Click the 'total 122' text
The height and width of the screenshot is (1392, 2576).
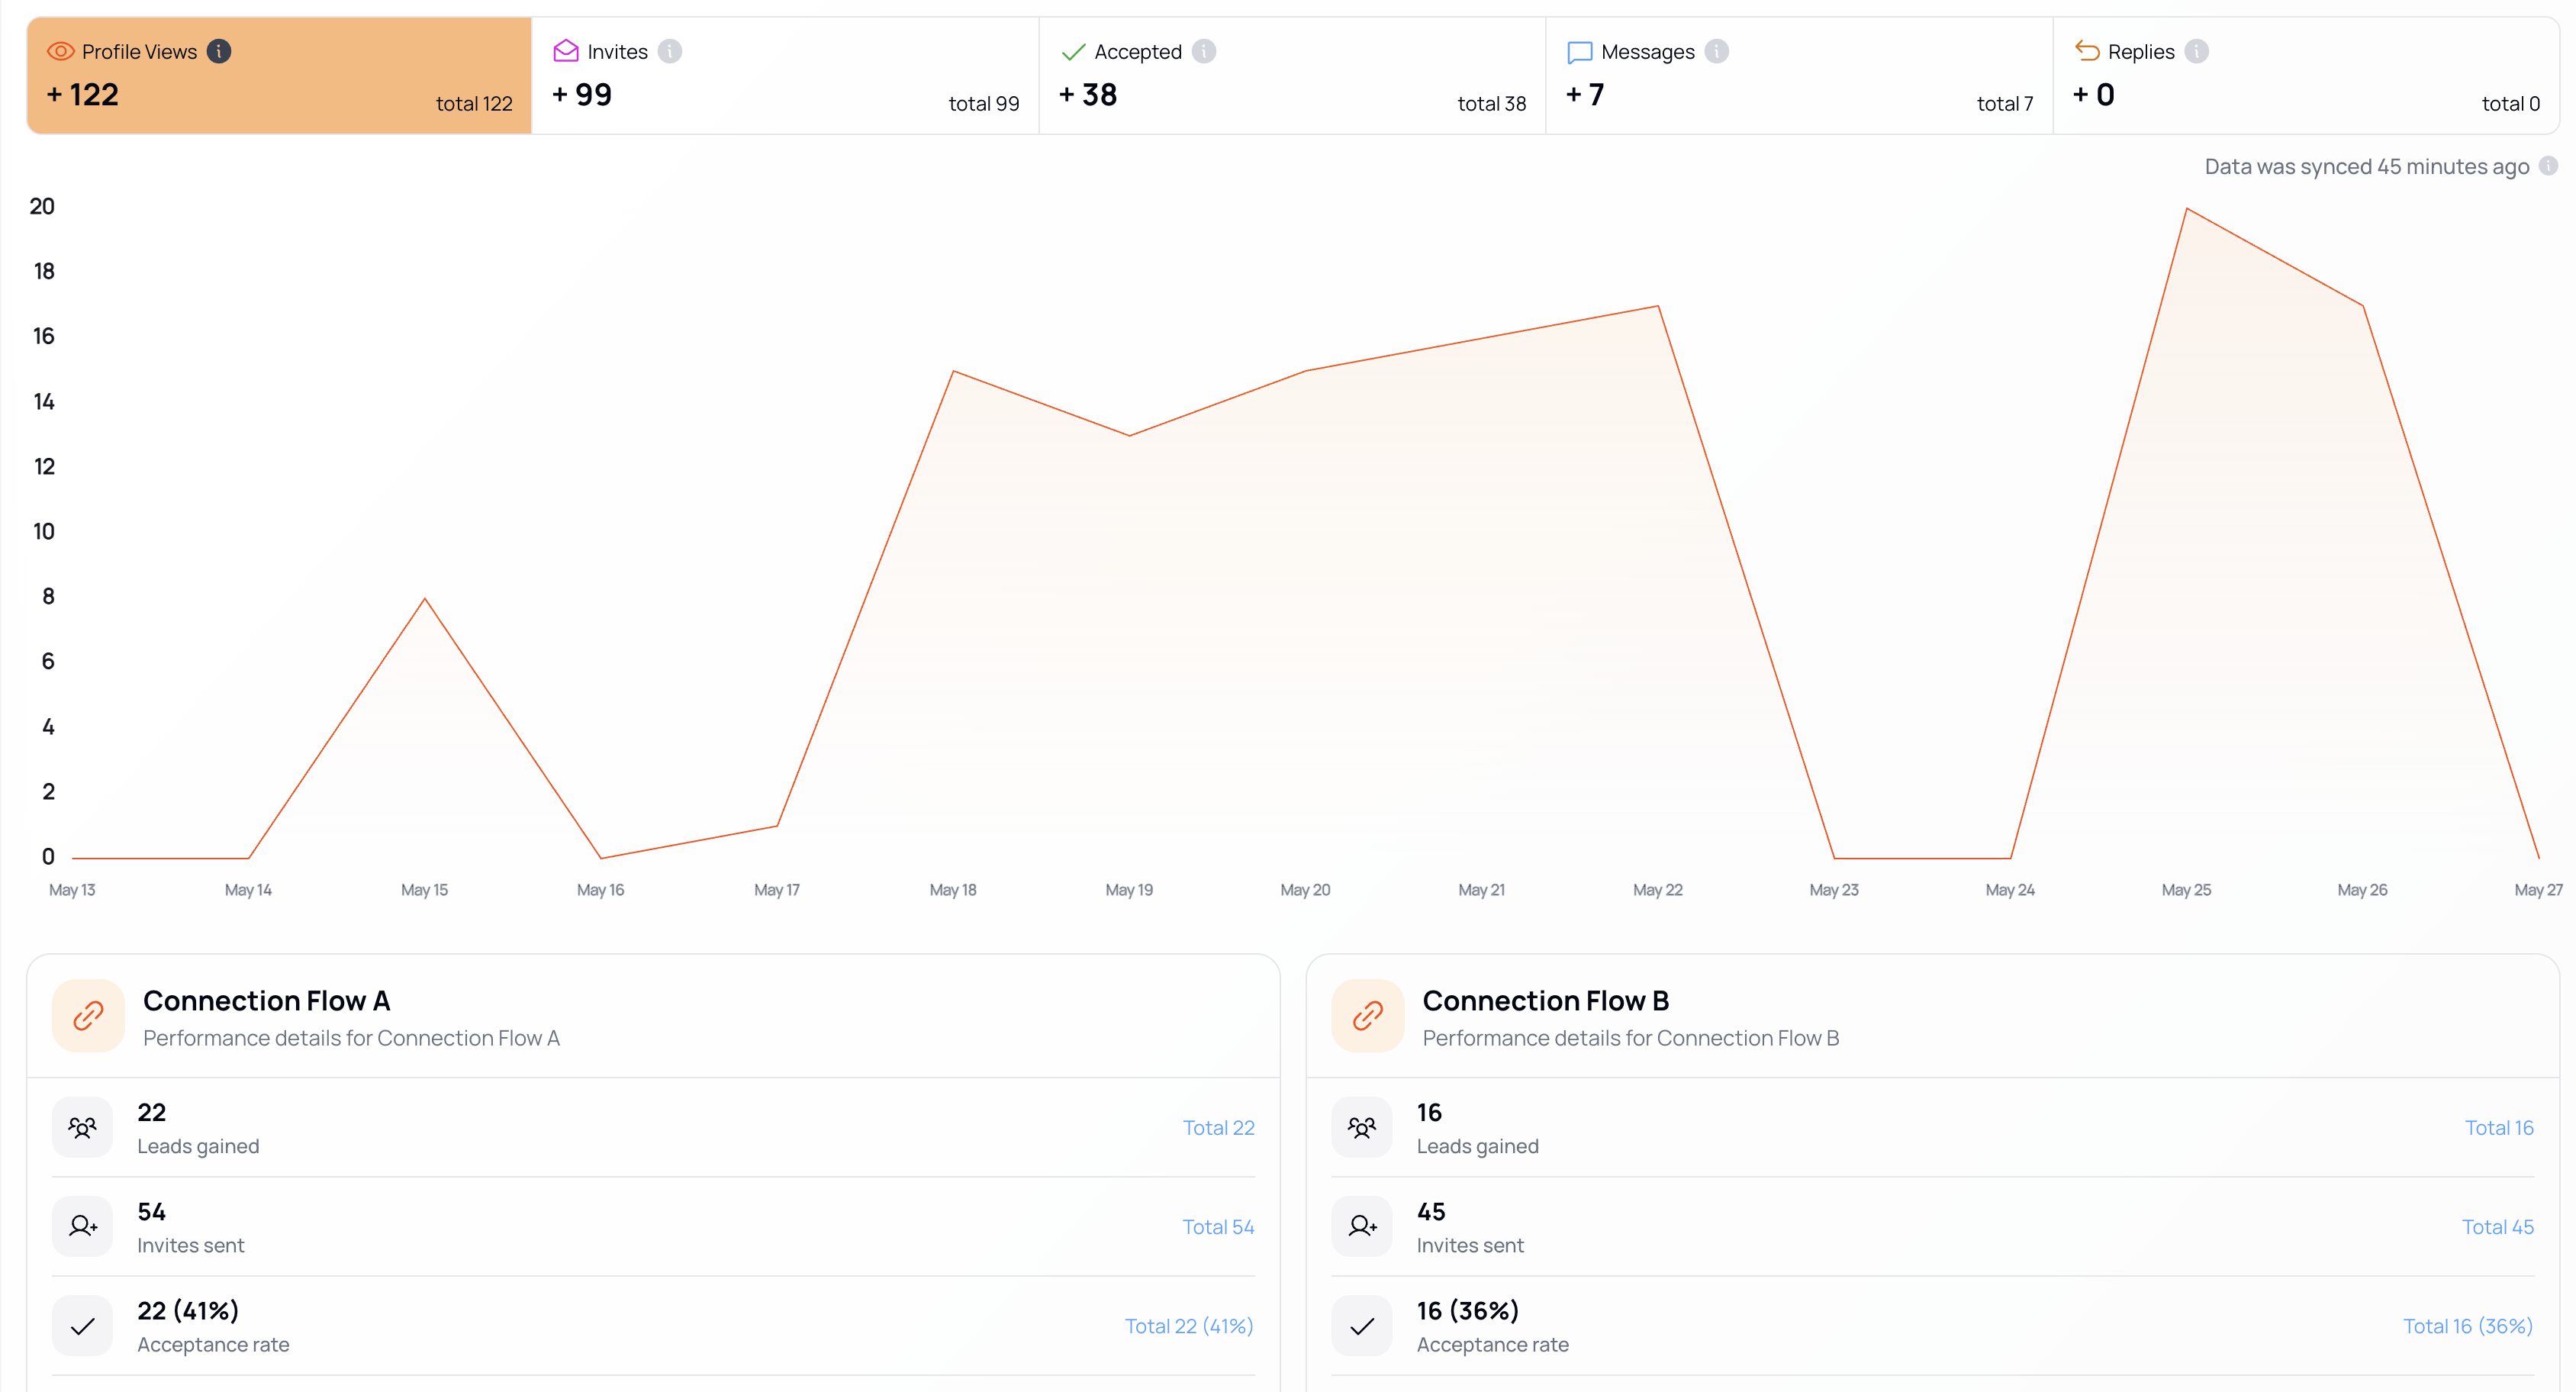[x=474, y=104]
